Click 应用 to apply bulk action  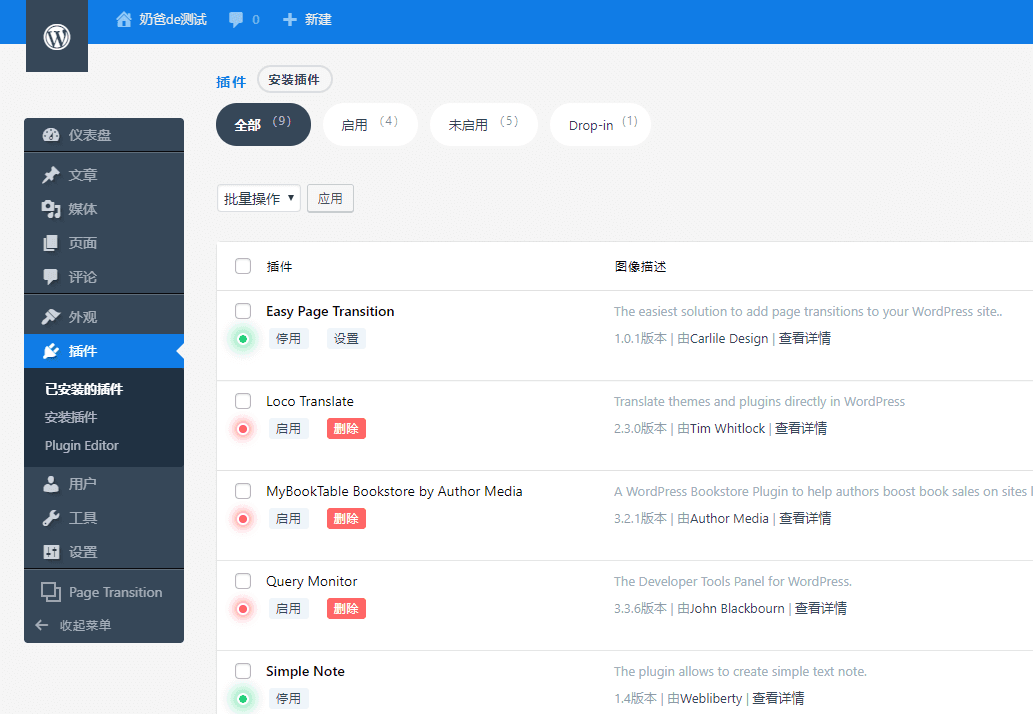[x=330, y=198]
